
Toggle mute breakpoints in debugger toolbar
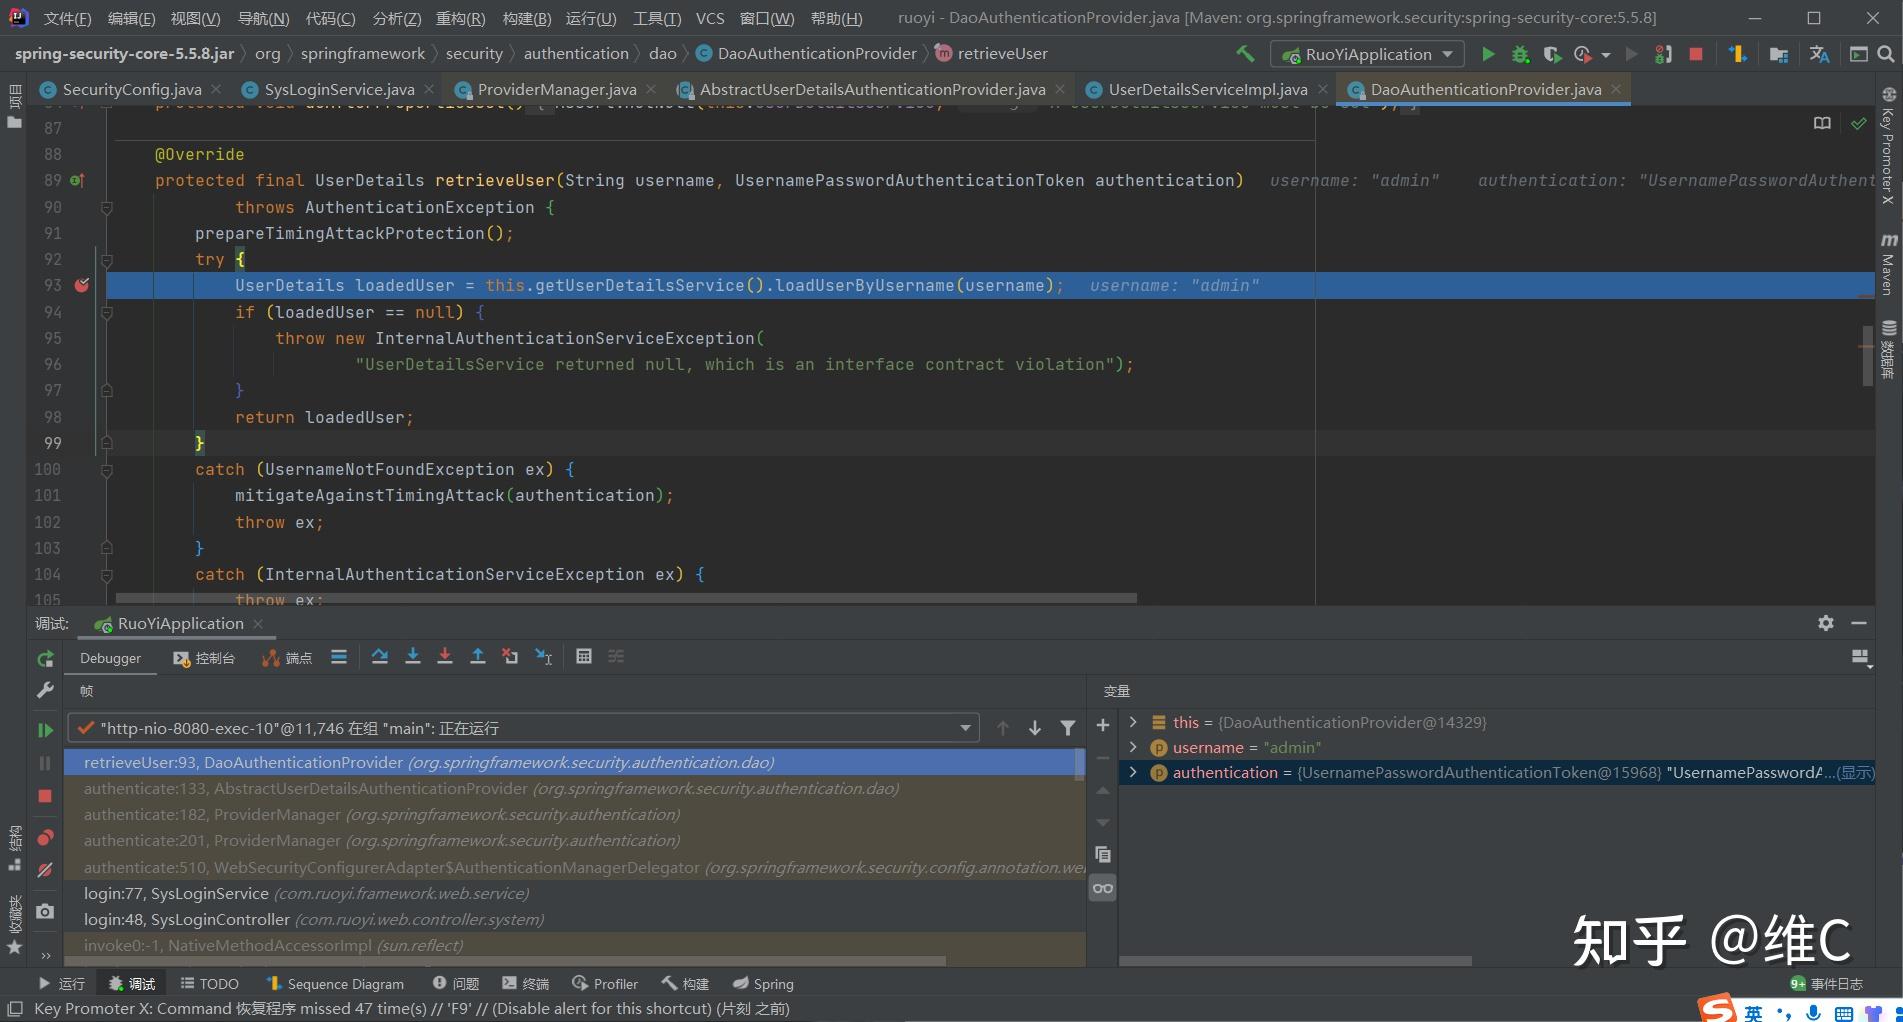(x=45, y=870)
